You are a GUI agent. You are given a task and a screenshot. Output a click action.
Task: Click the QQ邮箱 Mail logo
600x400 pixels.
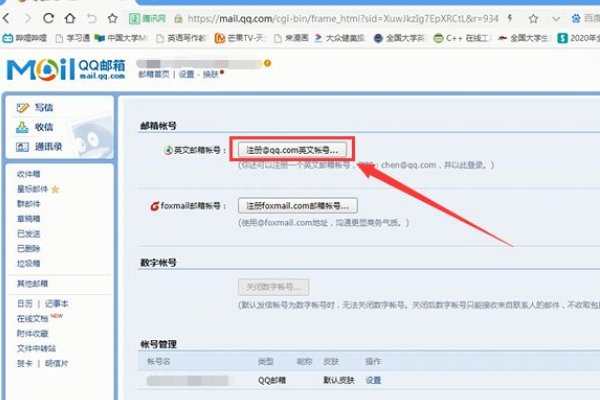pos(66,69)
